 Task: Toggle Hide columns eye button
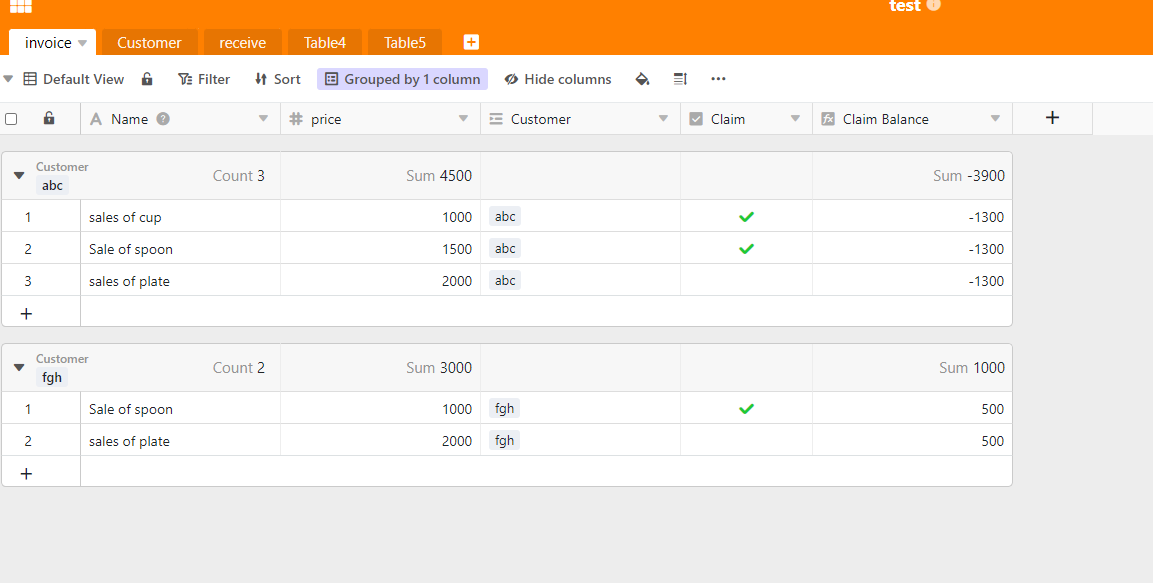click(558, 79)
